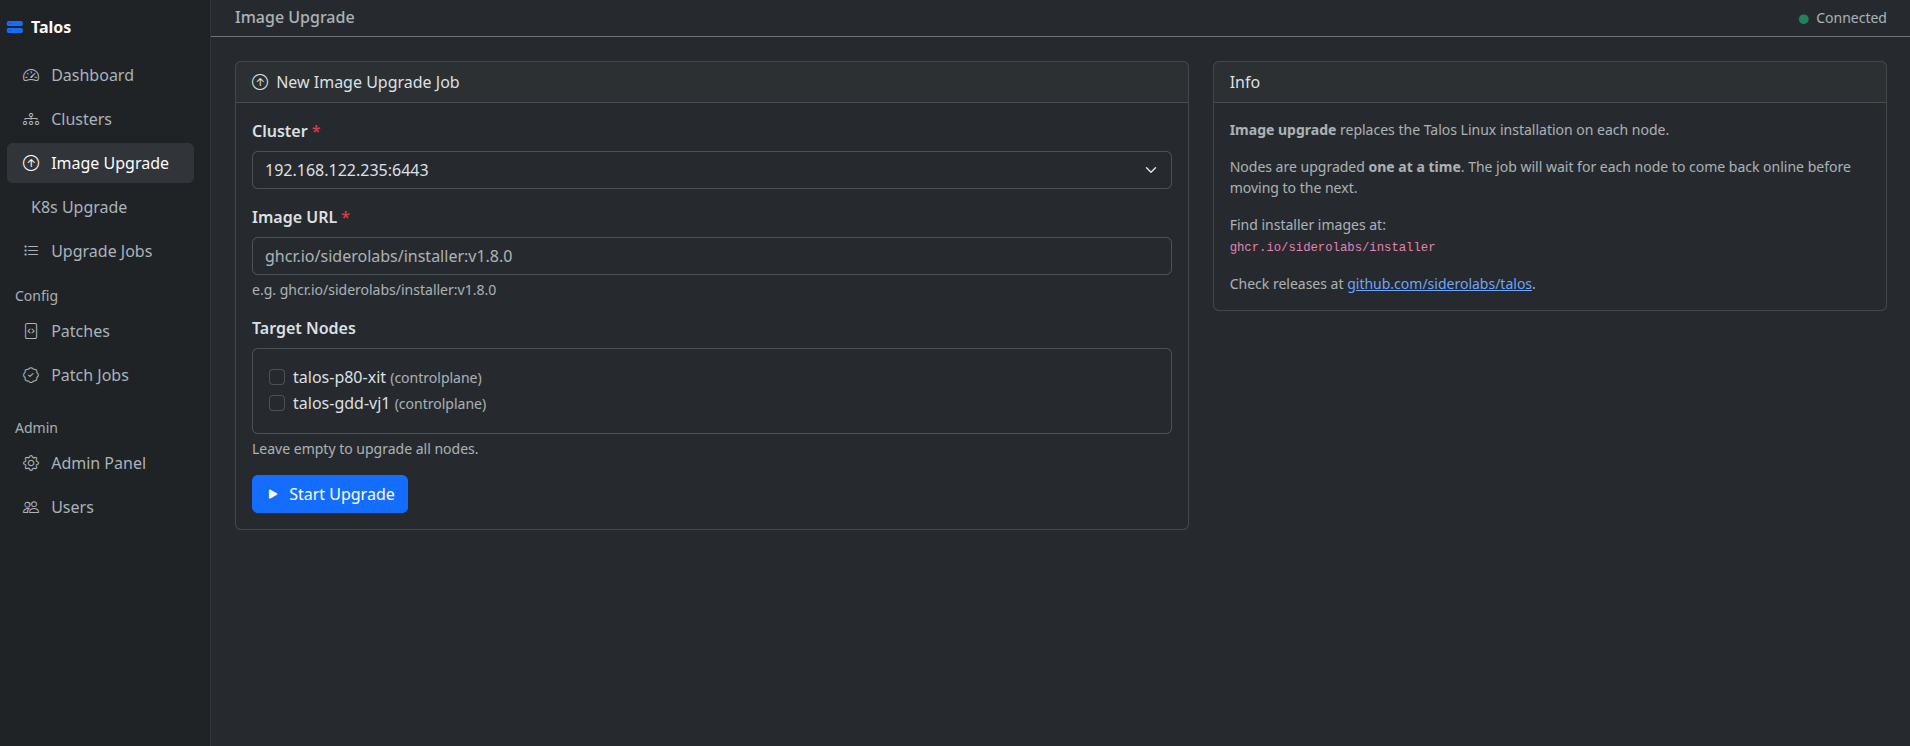Image resolution: width=1910 pixels, height=746 pixels.
Task: Click the Users people icon
Action: (x=31, y=507)
